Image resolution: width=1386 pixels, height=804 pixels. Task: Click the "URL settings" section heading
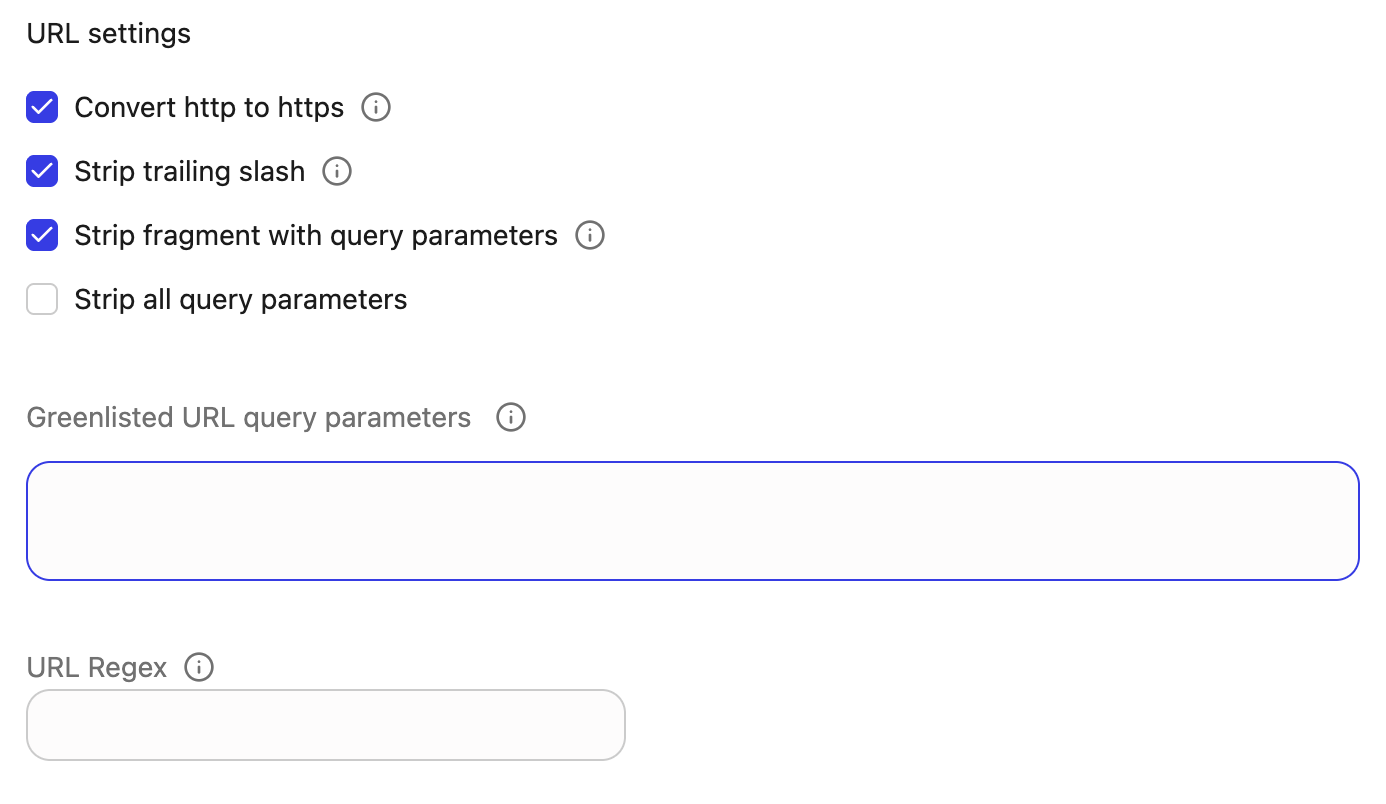pos(109,33)
